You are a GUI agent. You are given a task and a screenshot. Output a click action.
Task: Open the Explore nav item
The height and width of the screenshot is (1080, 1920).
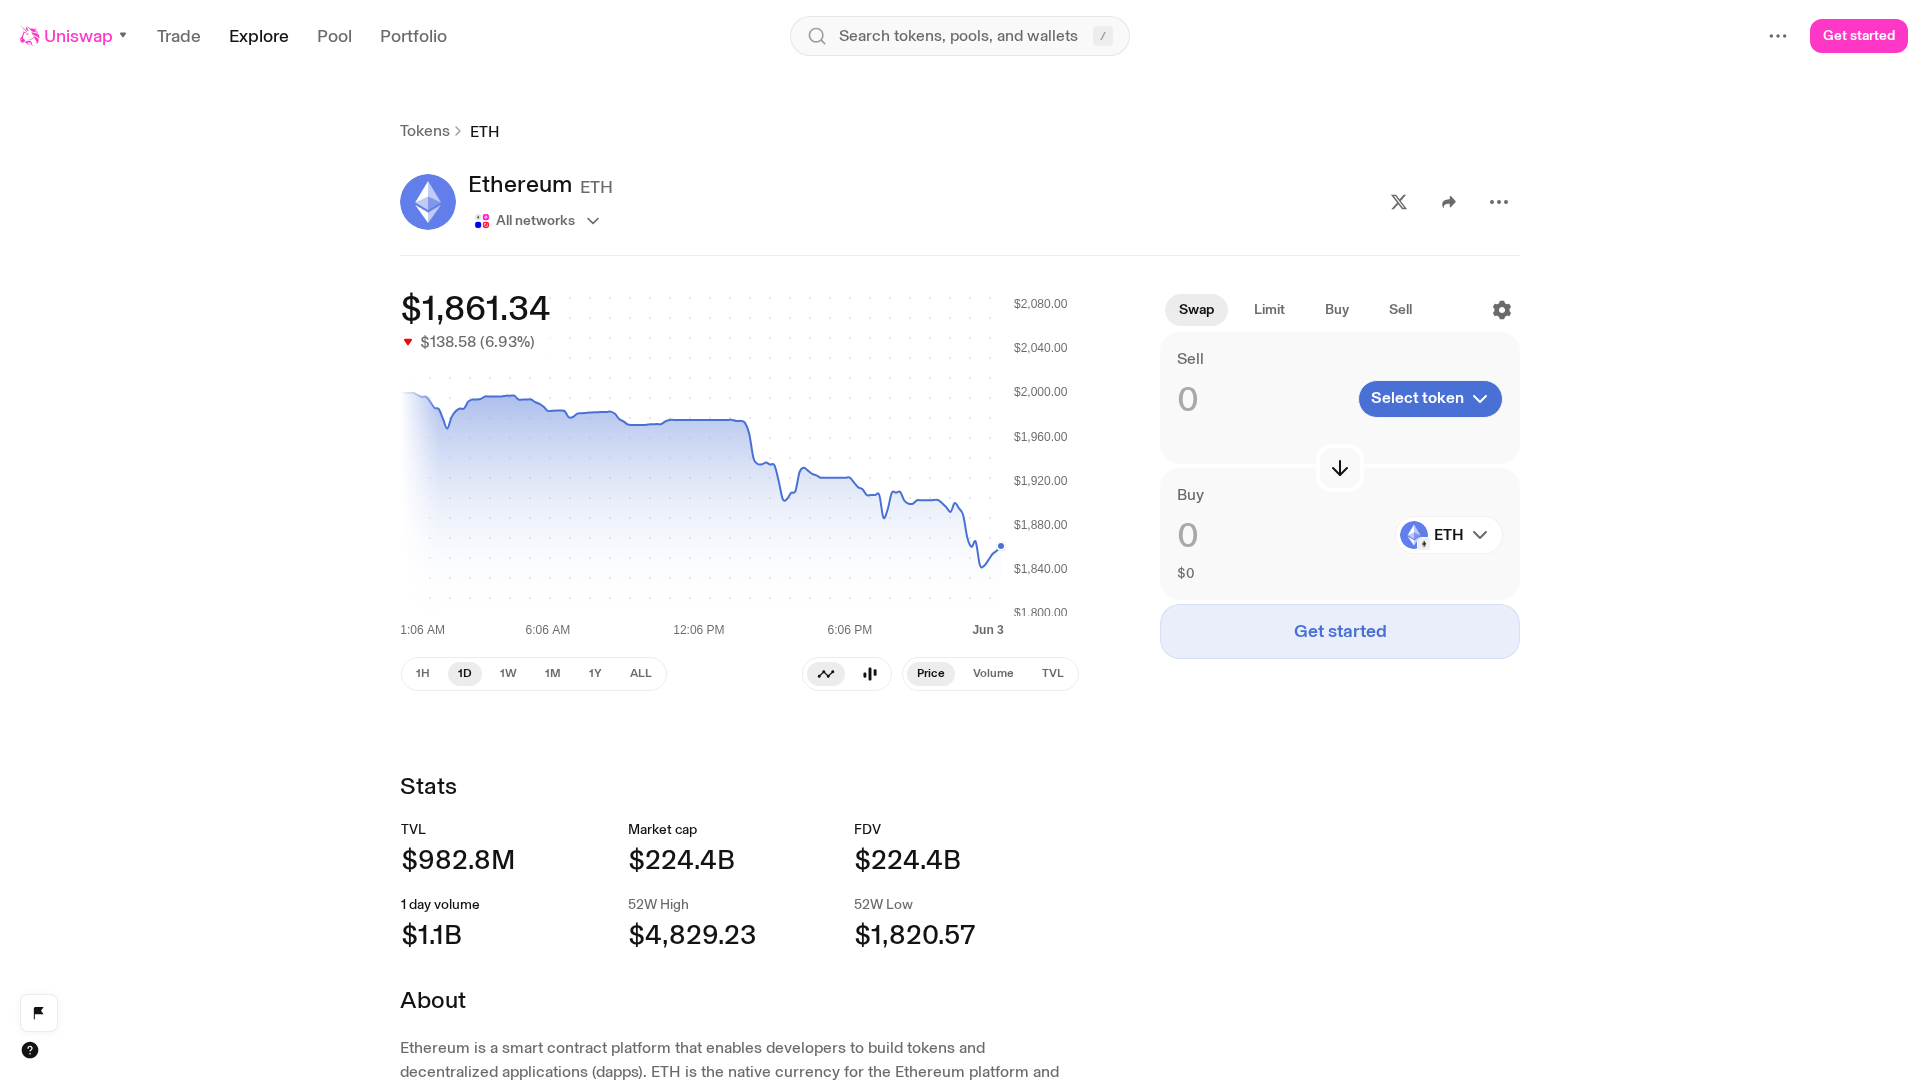click(259, 36)
